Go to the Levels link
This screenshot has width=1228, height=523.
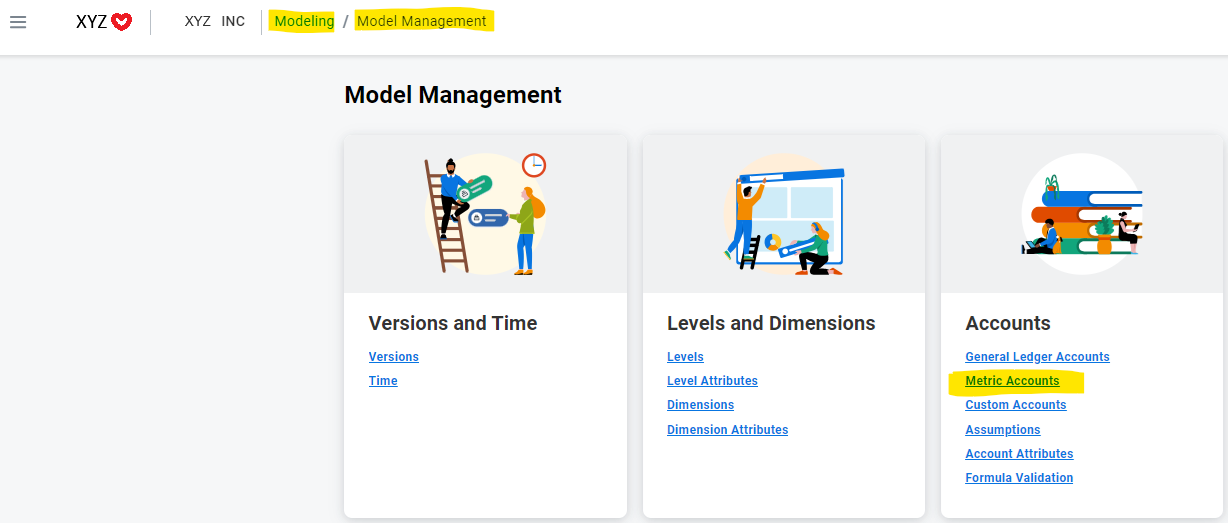685,357
